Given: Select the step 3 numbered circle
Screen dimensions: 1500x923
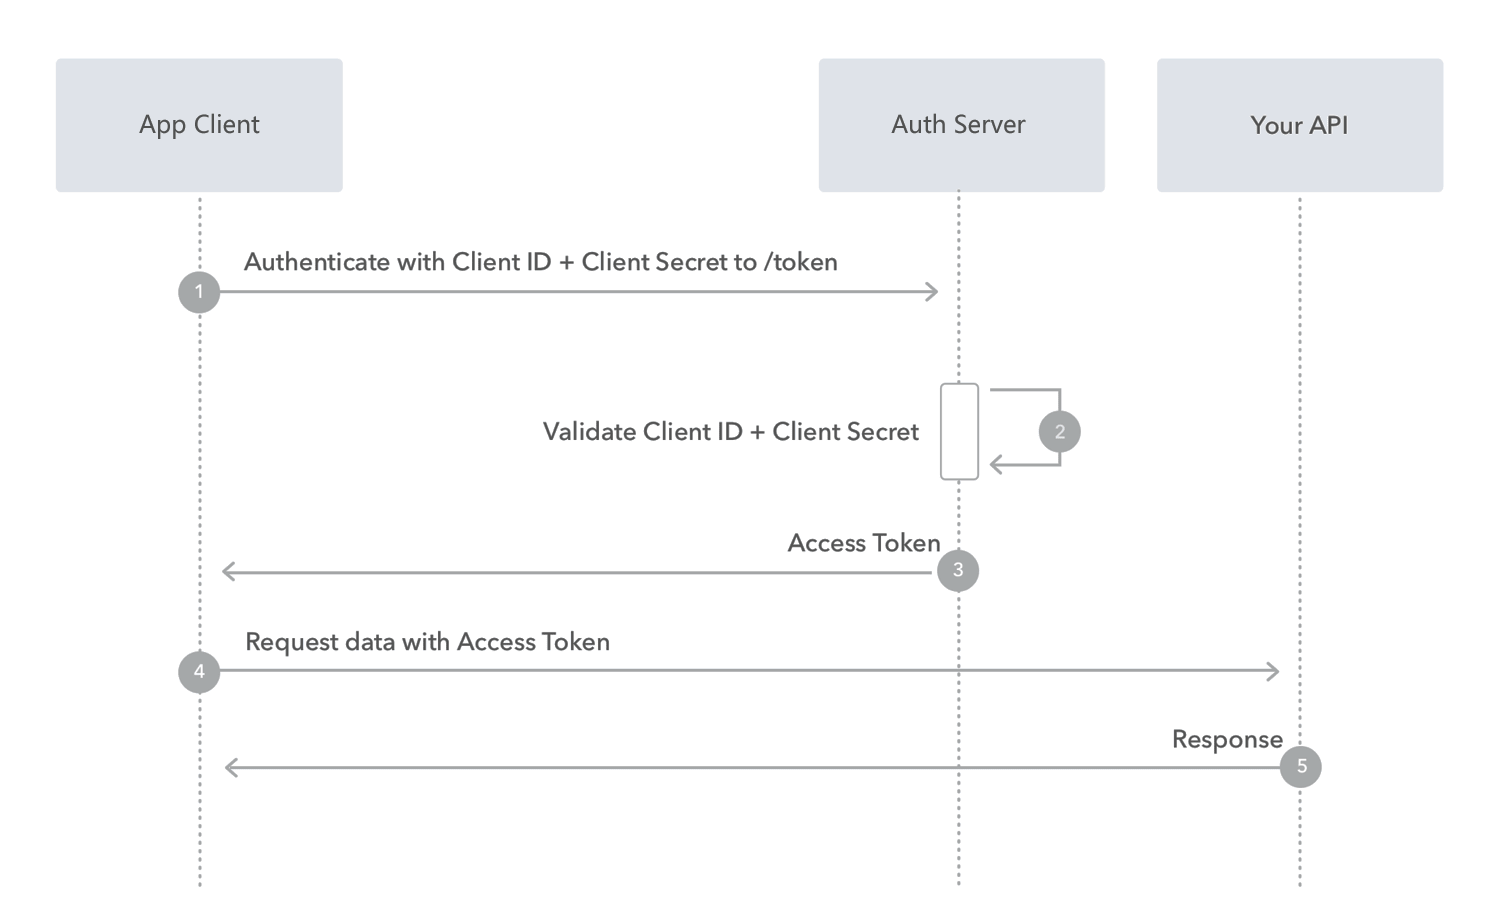Looking at the screenshot, I should (958, 570).
